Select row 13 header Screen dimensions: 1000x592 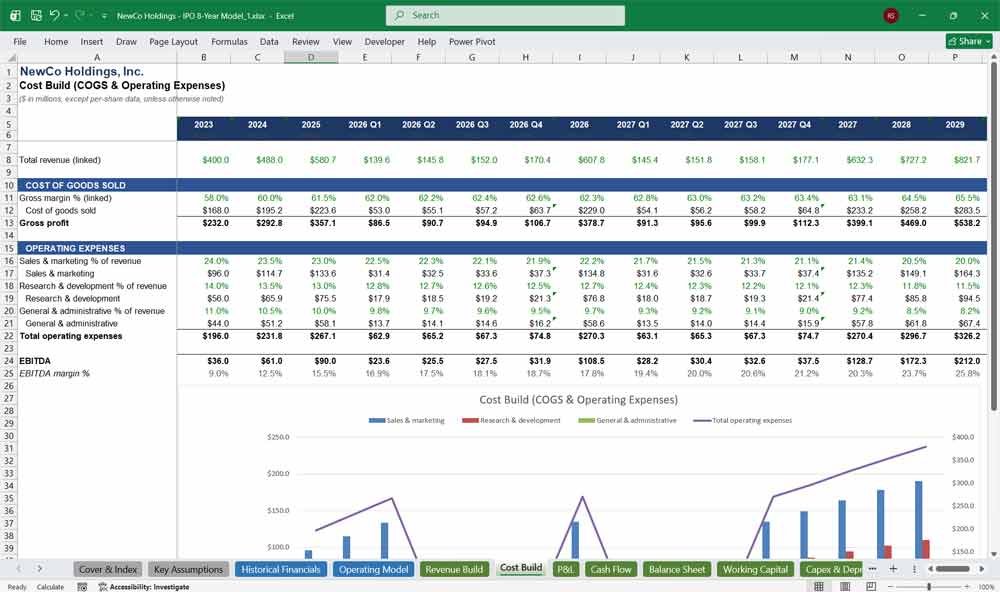pyautogui.click(x=9, y=223)
